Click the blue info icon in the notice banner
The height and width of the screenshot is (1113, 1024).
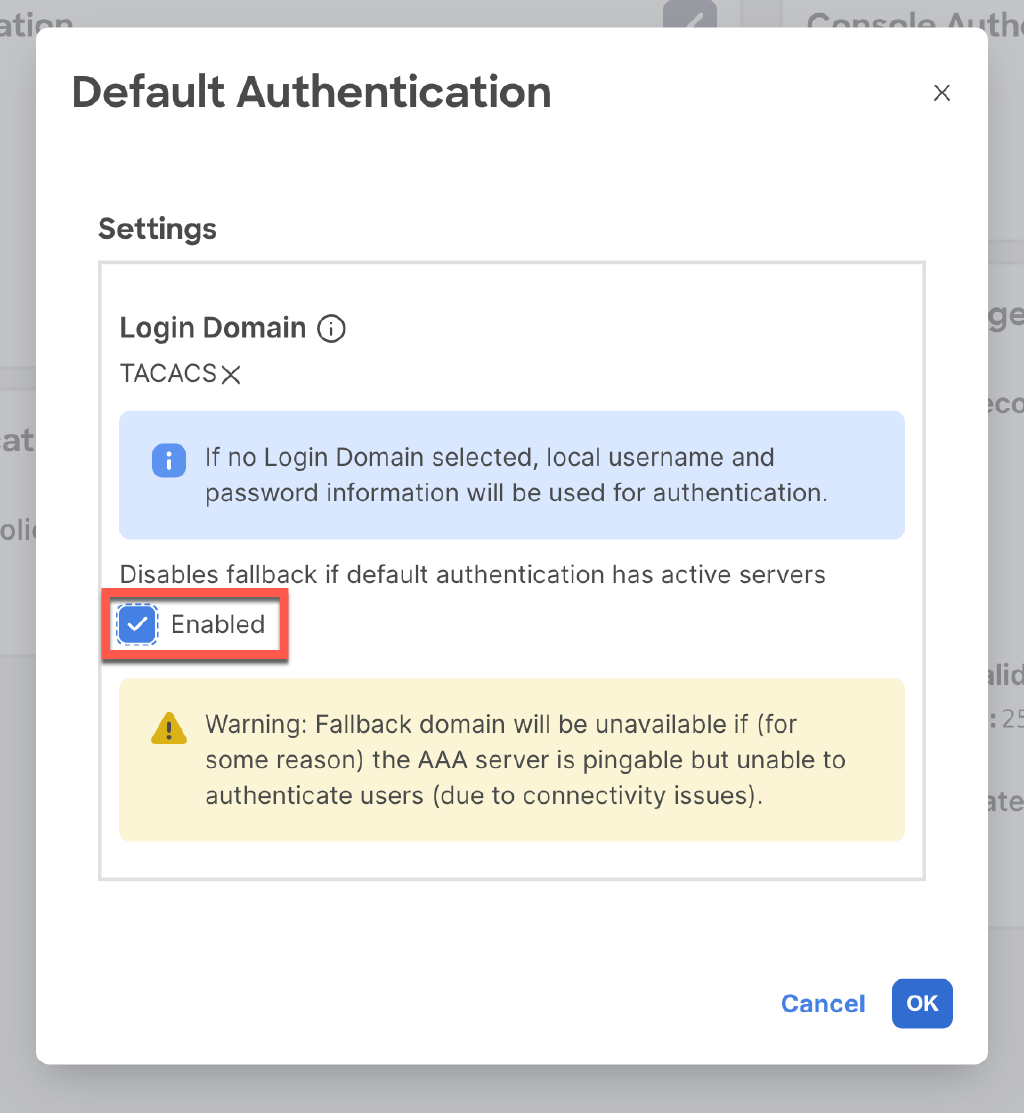pos(169,461)
